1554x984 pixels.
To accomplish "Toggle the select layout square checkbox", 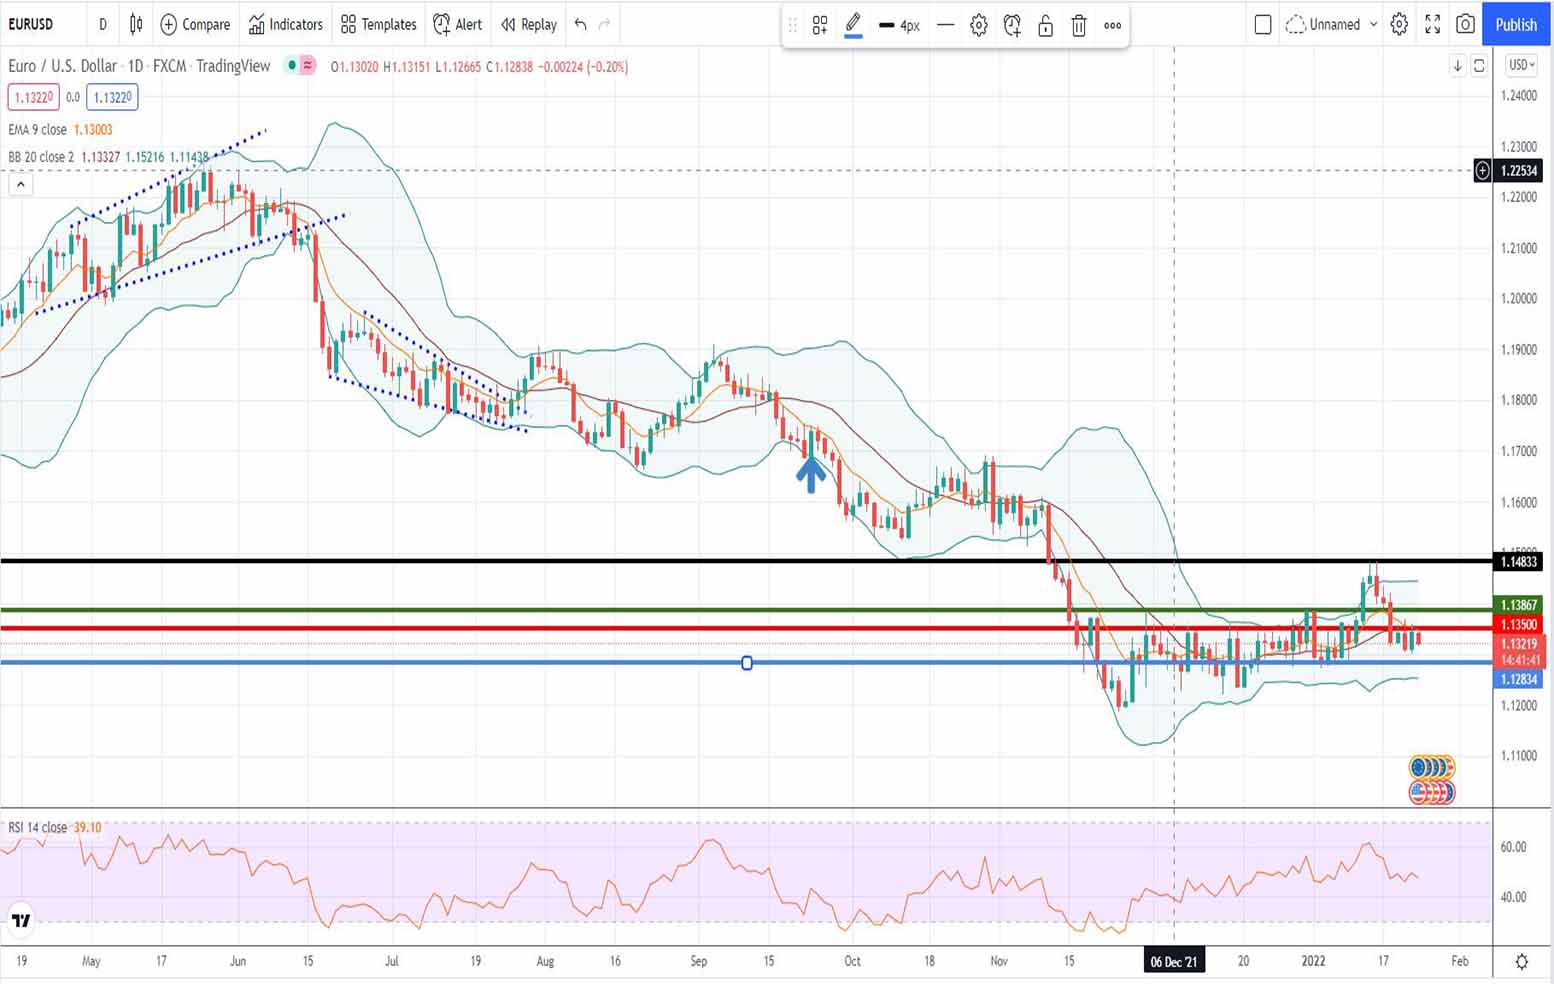I will click(1262, 24).
